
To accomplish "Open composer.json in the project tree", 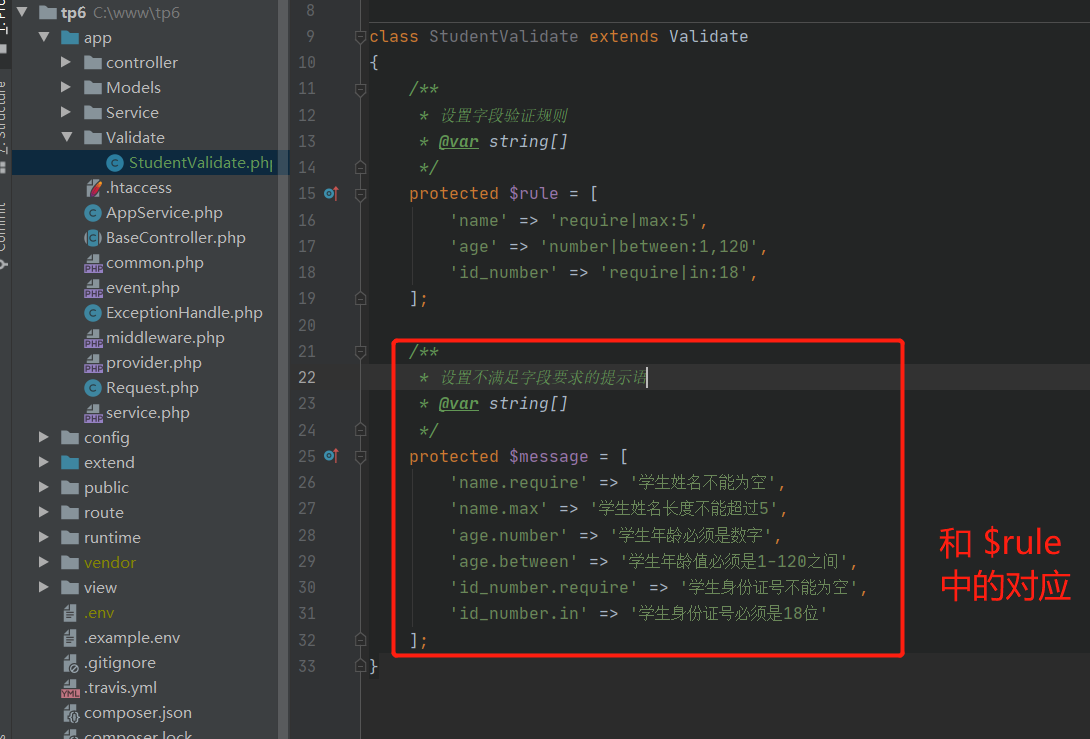I will pos(138,713).
